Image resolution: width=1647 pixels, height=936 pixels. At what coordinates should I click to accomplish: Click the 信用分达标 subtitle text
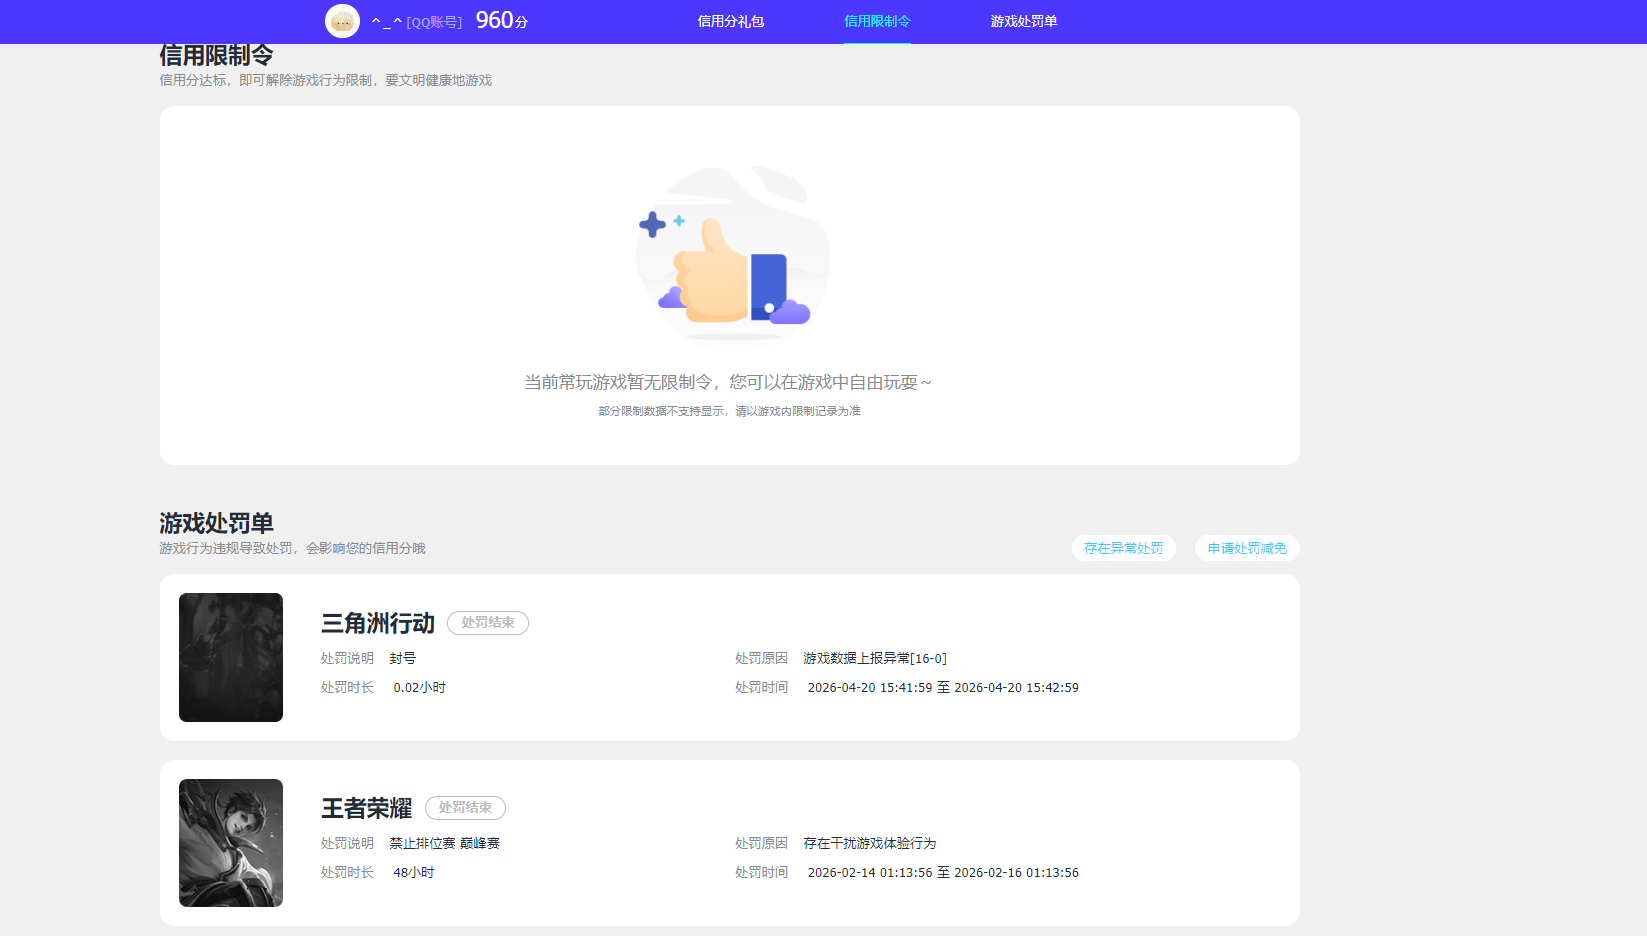[x=326, y=80]
